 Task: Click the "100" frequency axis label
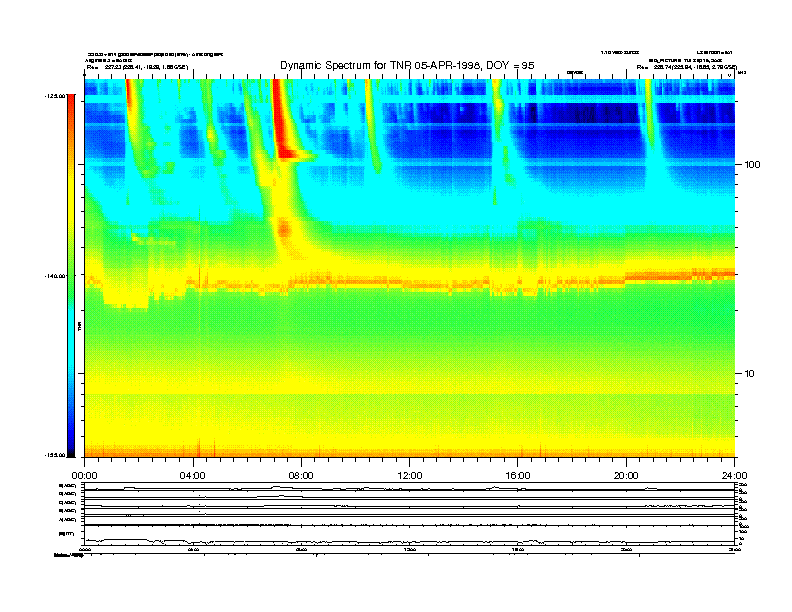pos(752,165)
